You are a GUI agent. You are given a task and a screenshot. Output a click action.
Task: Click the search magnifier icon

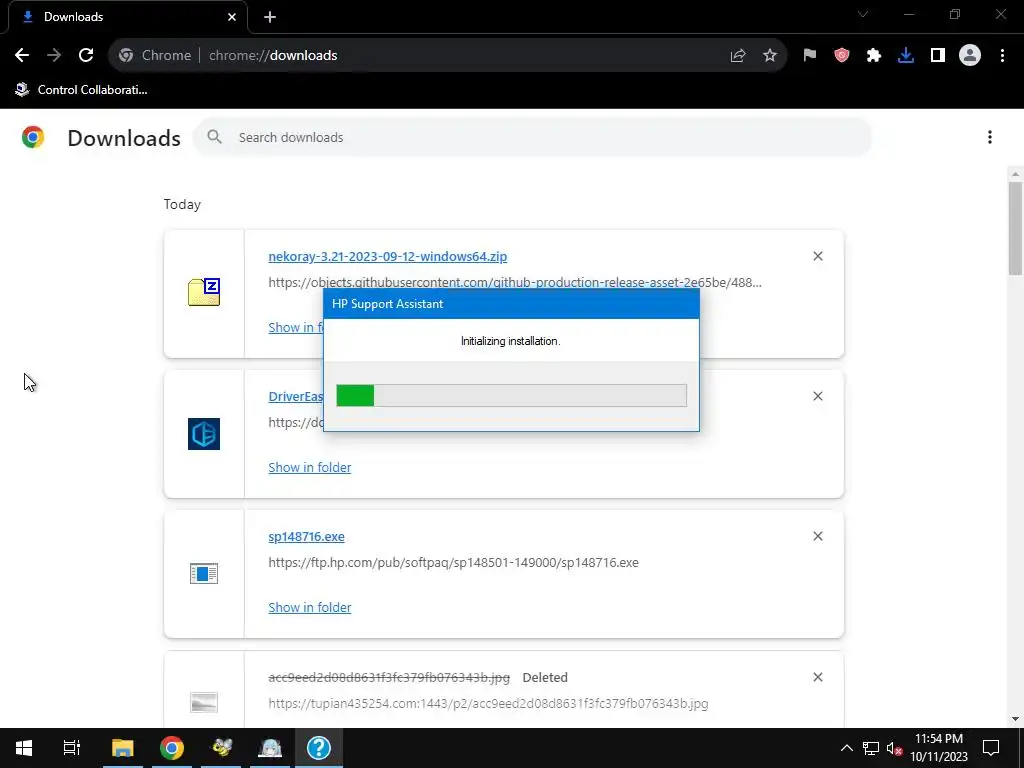click(214, 137)
